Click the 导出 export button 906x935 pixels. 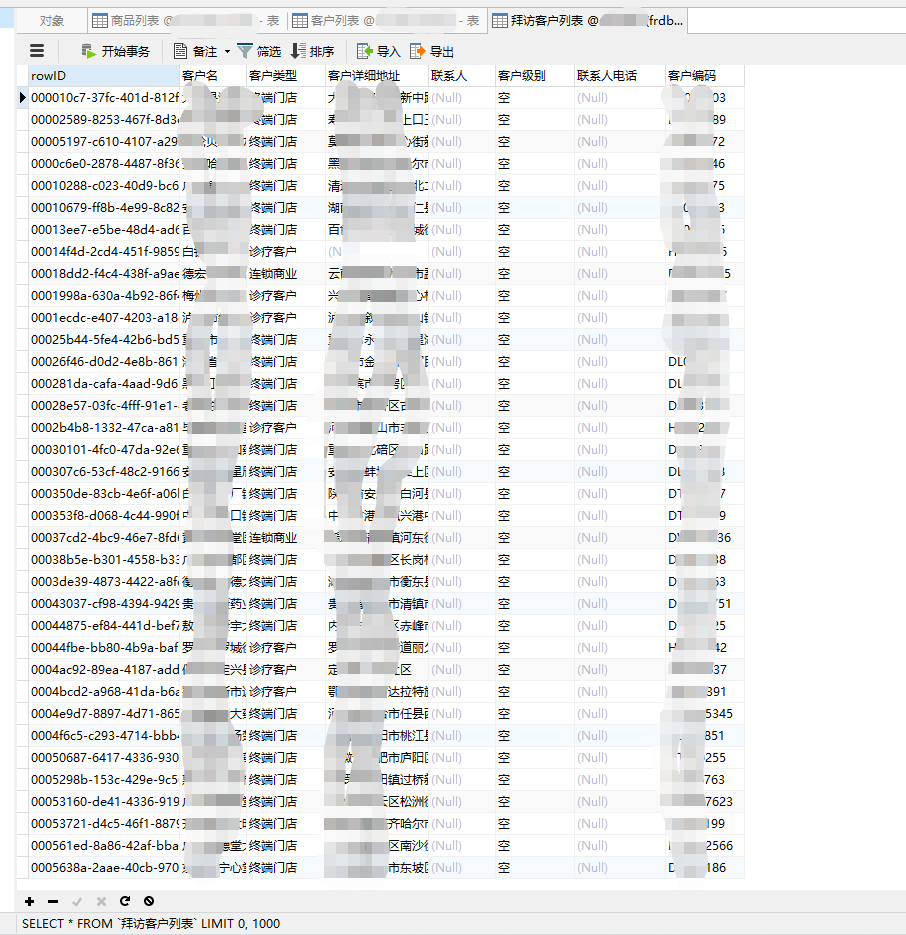(432, 51)
